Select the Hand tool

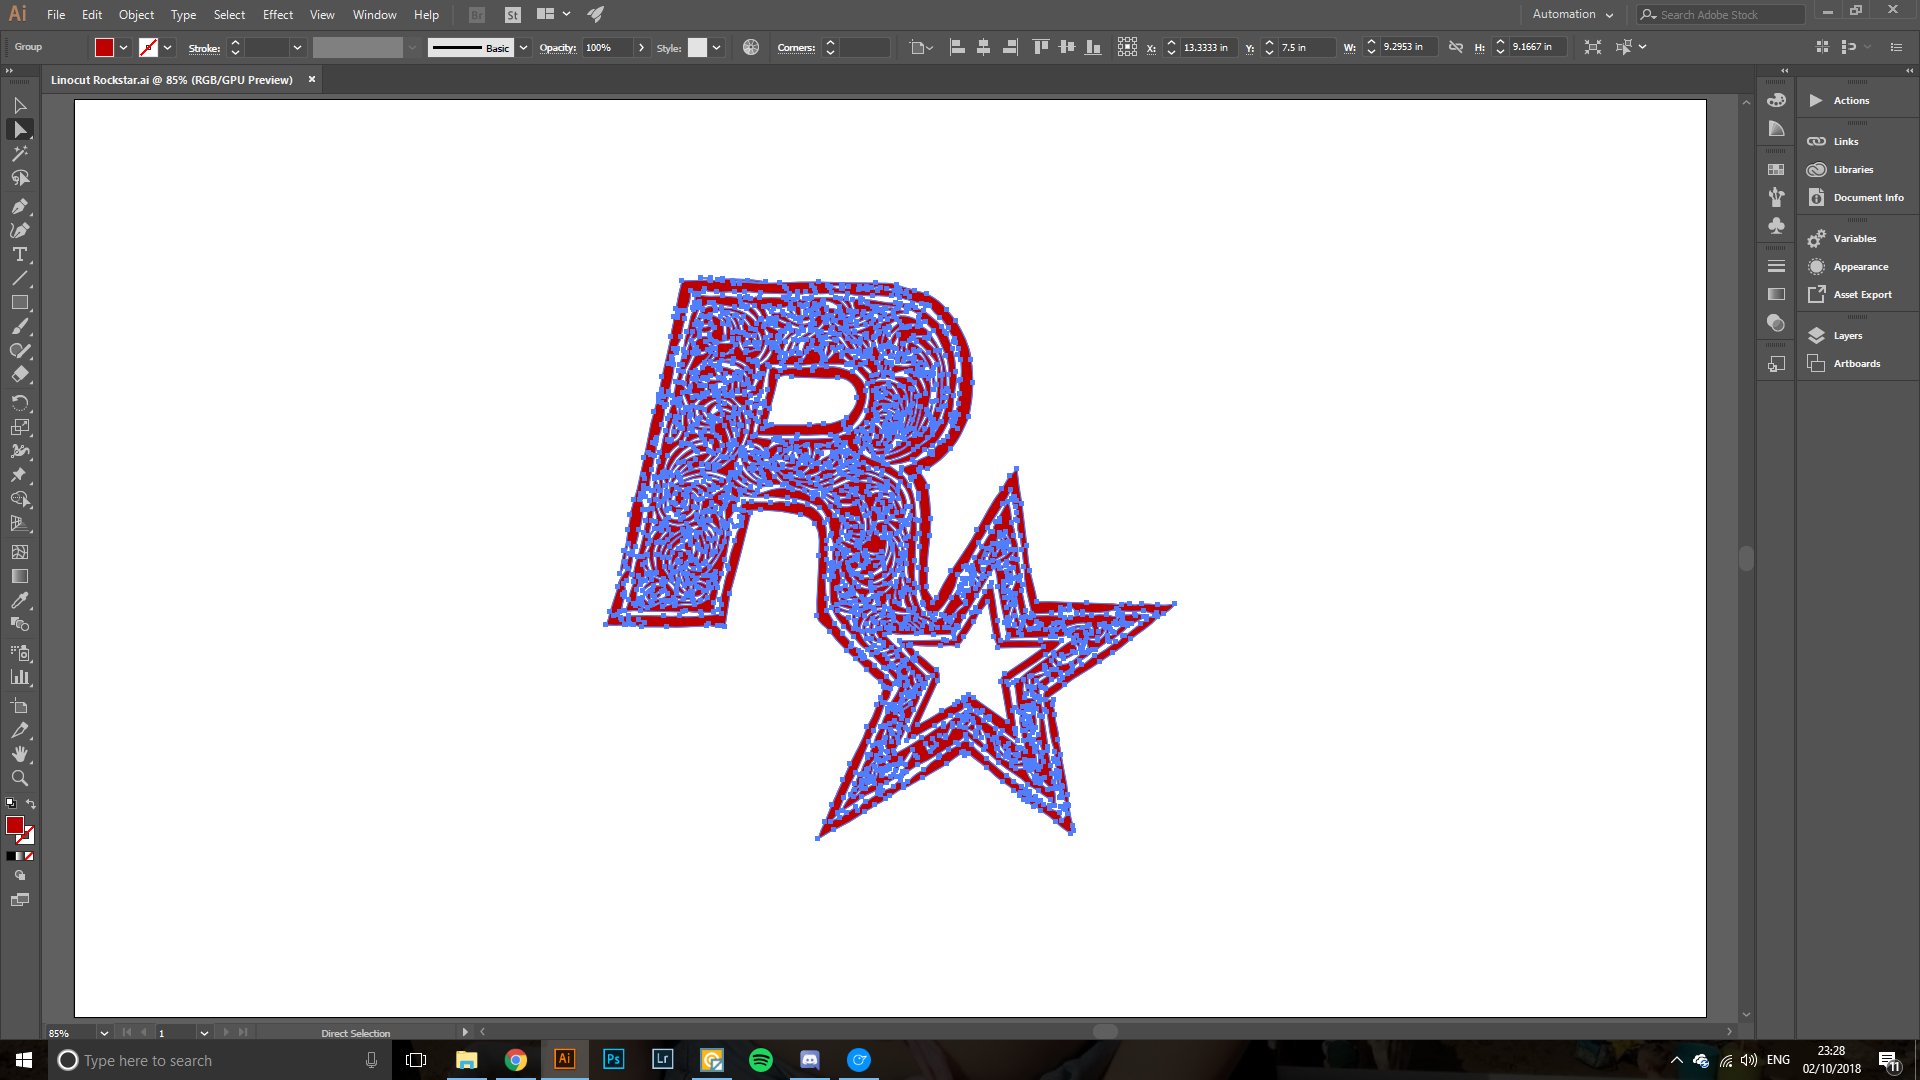(x=19, y=754)
